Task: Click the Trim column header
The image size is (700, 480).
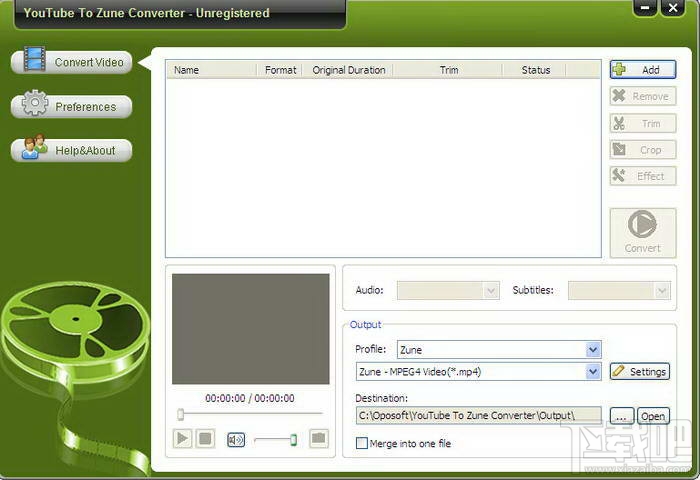Action: coord(449,70)
